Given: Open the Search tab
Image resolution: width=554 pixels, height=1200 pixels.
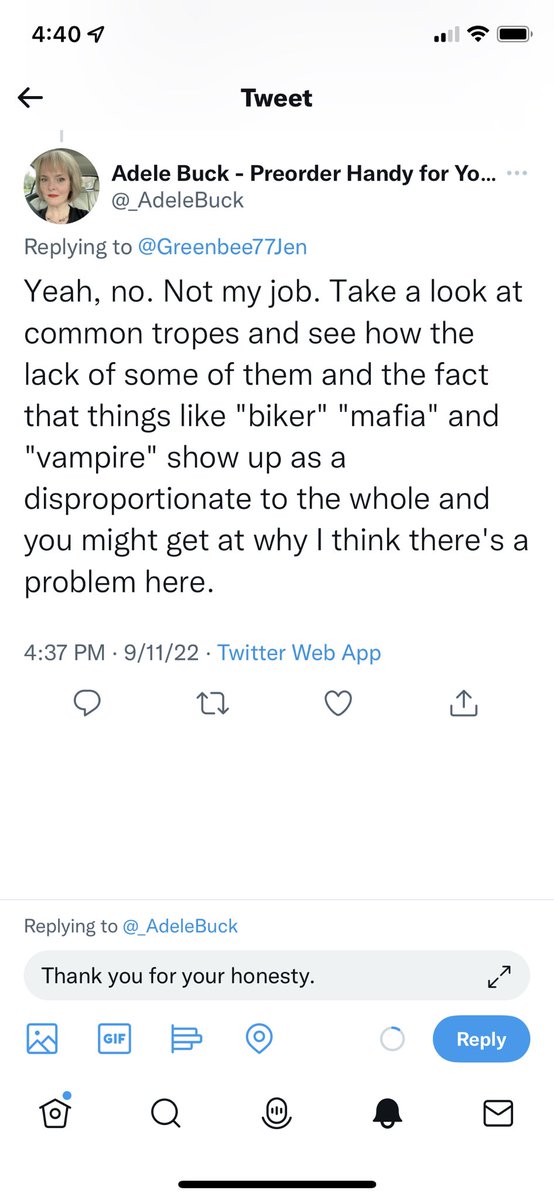Looking at the screenshot, I should point(166,1112).
